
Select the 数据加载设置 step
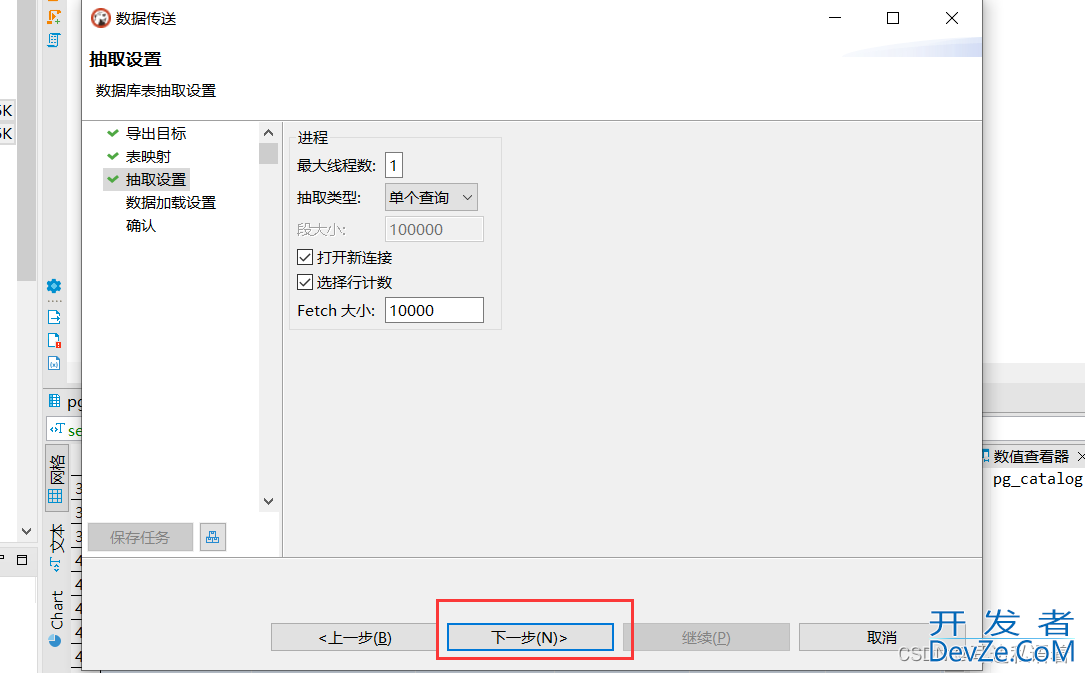[171, 203]
